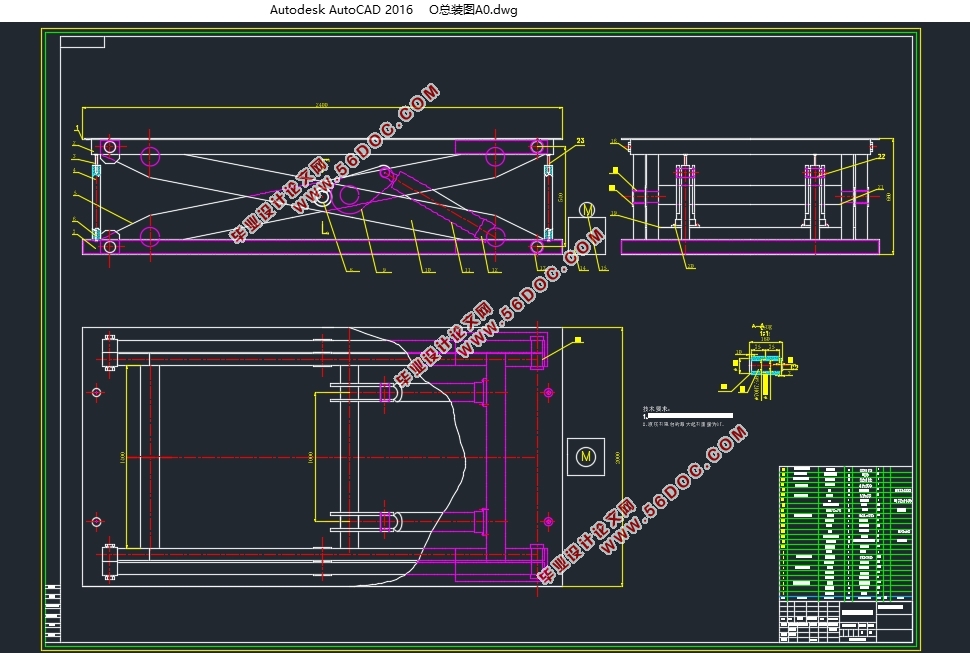Select the lower-right magenta mounting hole in plan view
This screenshot has width=970, height=653.
click(548, 521)
